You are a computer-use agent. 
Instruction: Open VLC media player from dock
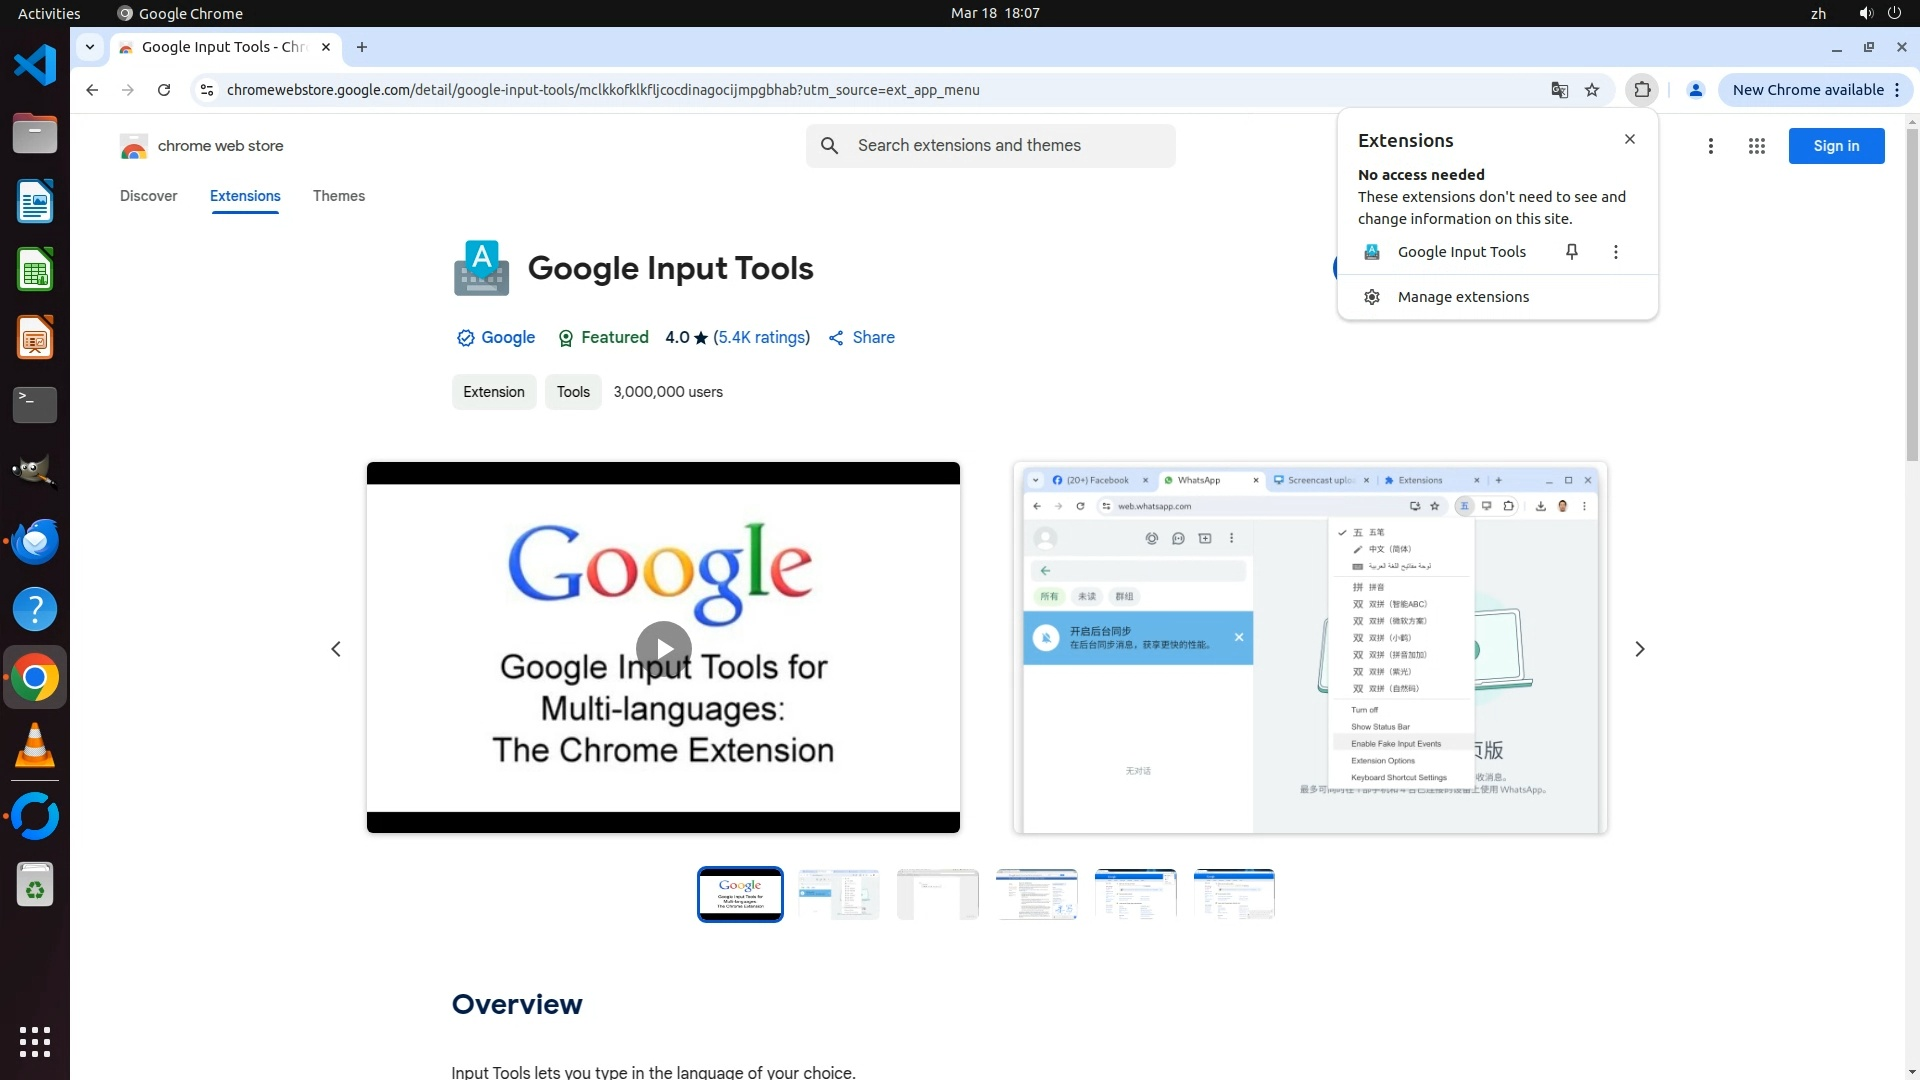[x=35, y=746]
